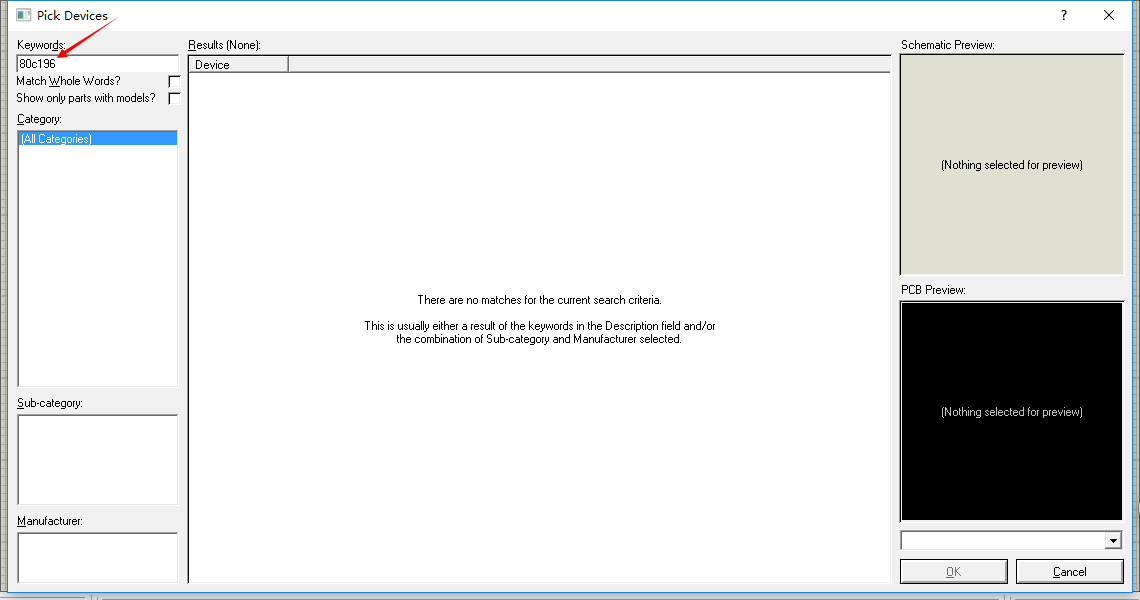Click the Keywords input field containing 80c196

97,64
